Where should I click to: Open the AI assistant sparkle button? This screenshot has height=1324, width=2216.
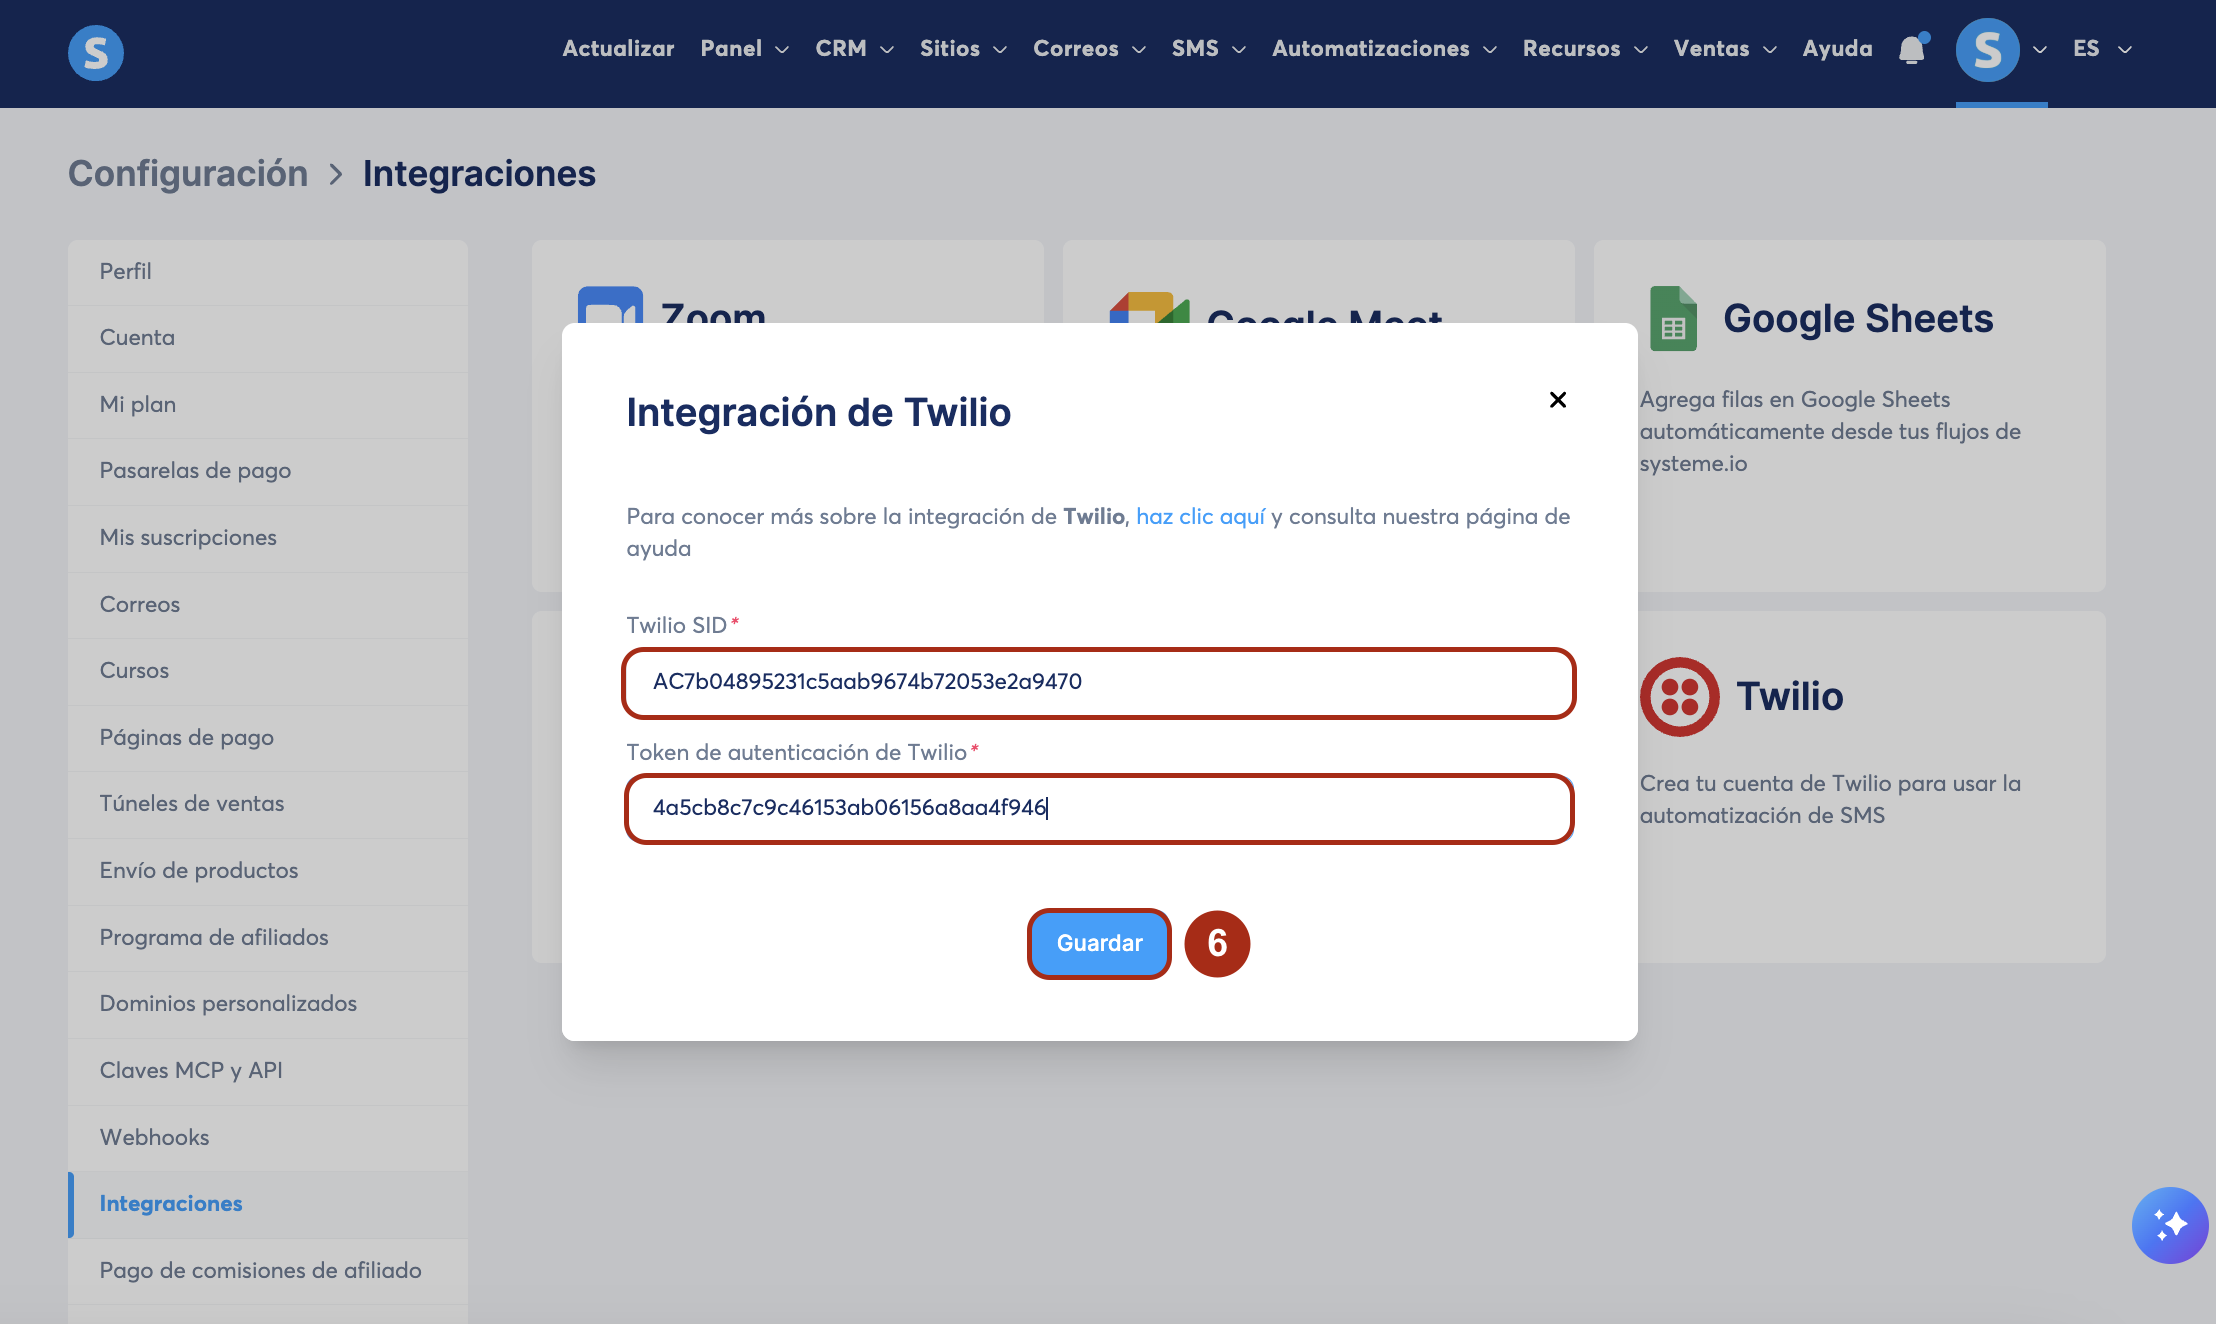click(x=2170, y=1225)
